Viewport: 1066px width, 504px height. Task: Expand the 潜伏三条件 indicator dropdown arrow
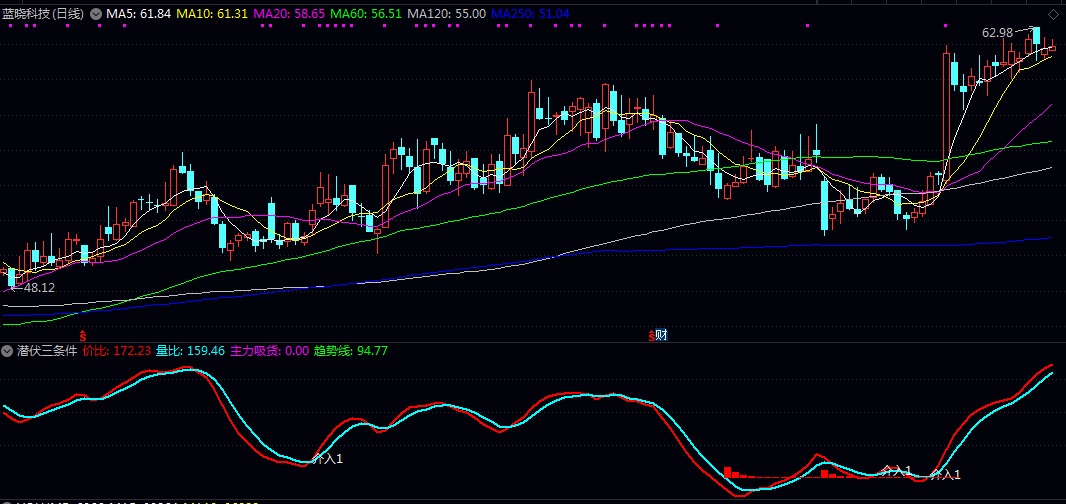(x=8, y=351)
